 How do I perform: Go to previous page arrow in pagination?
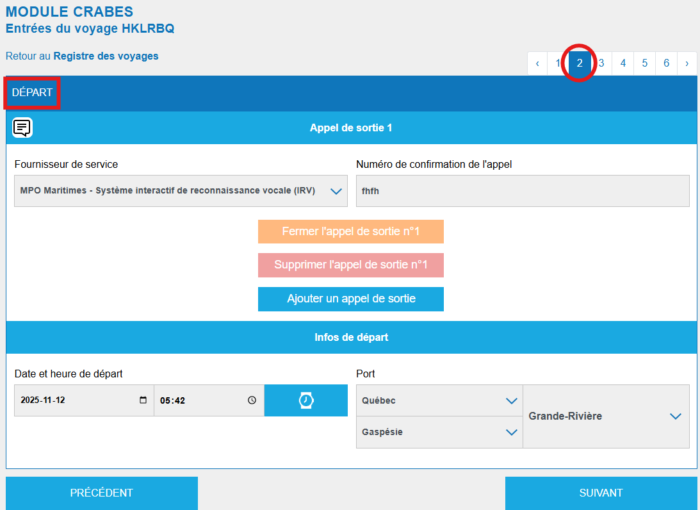point(538,63)
